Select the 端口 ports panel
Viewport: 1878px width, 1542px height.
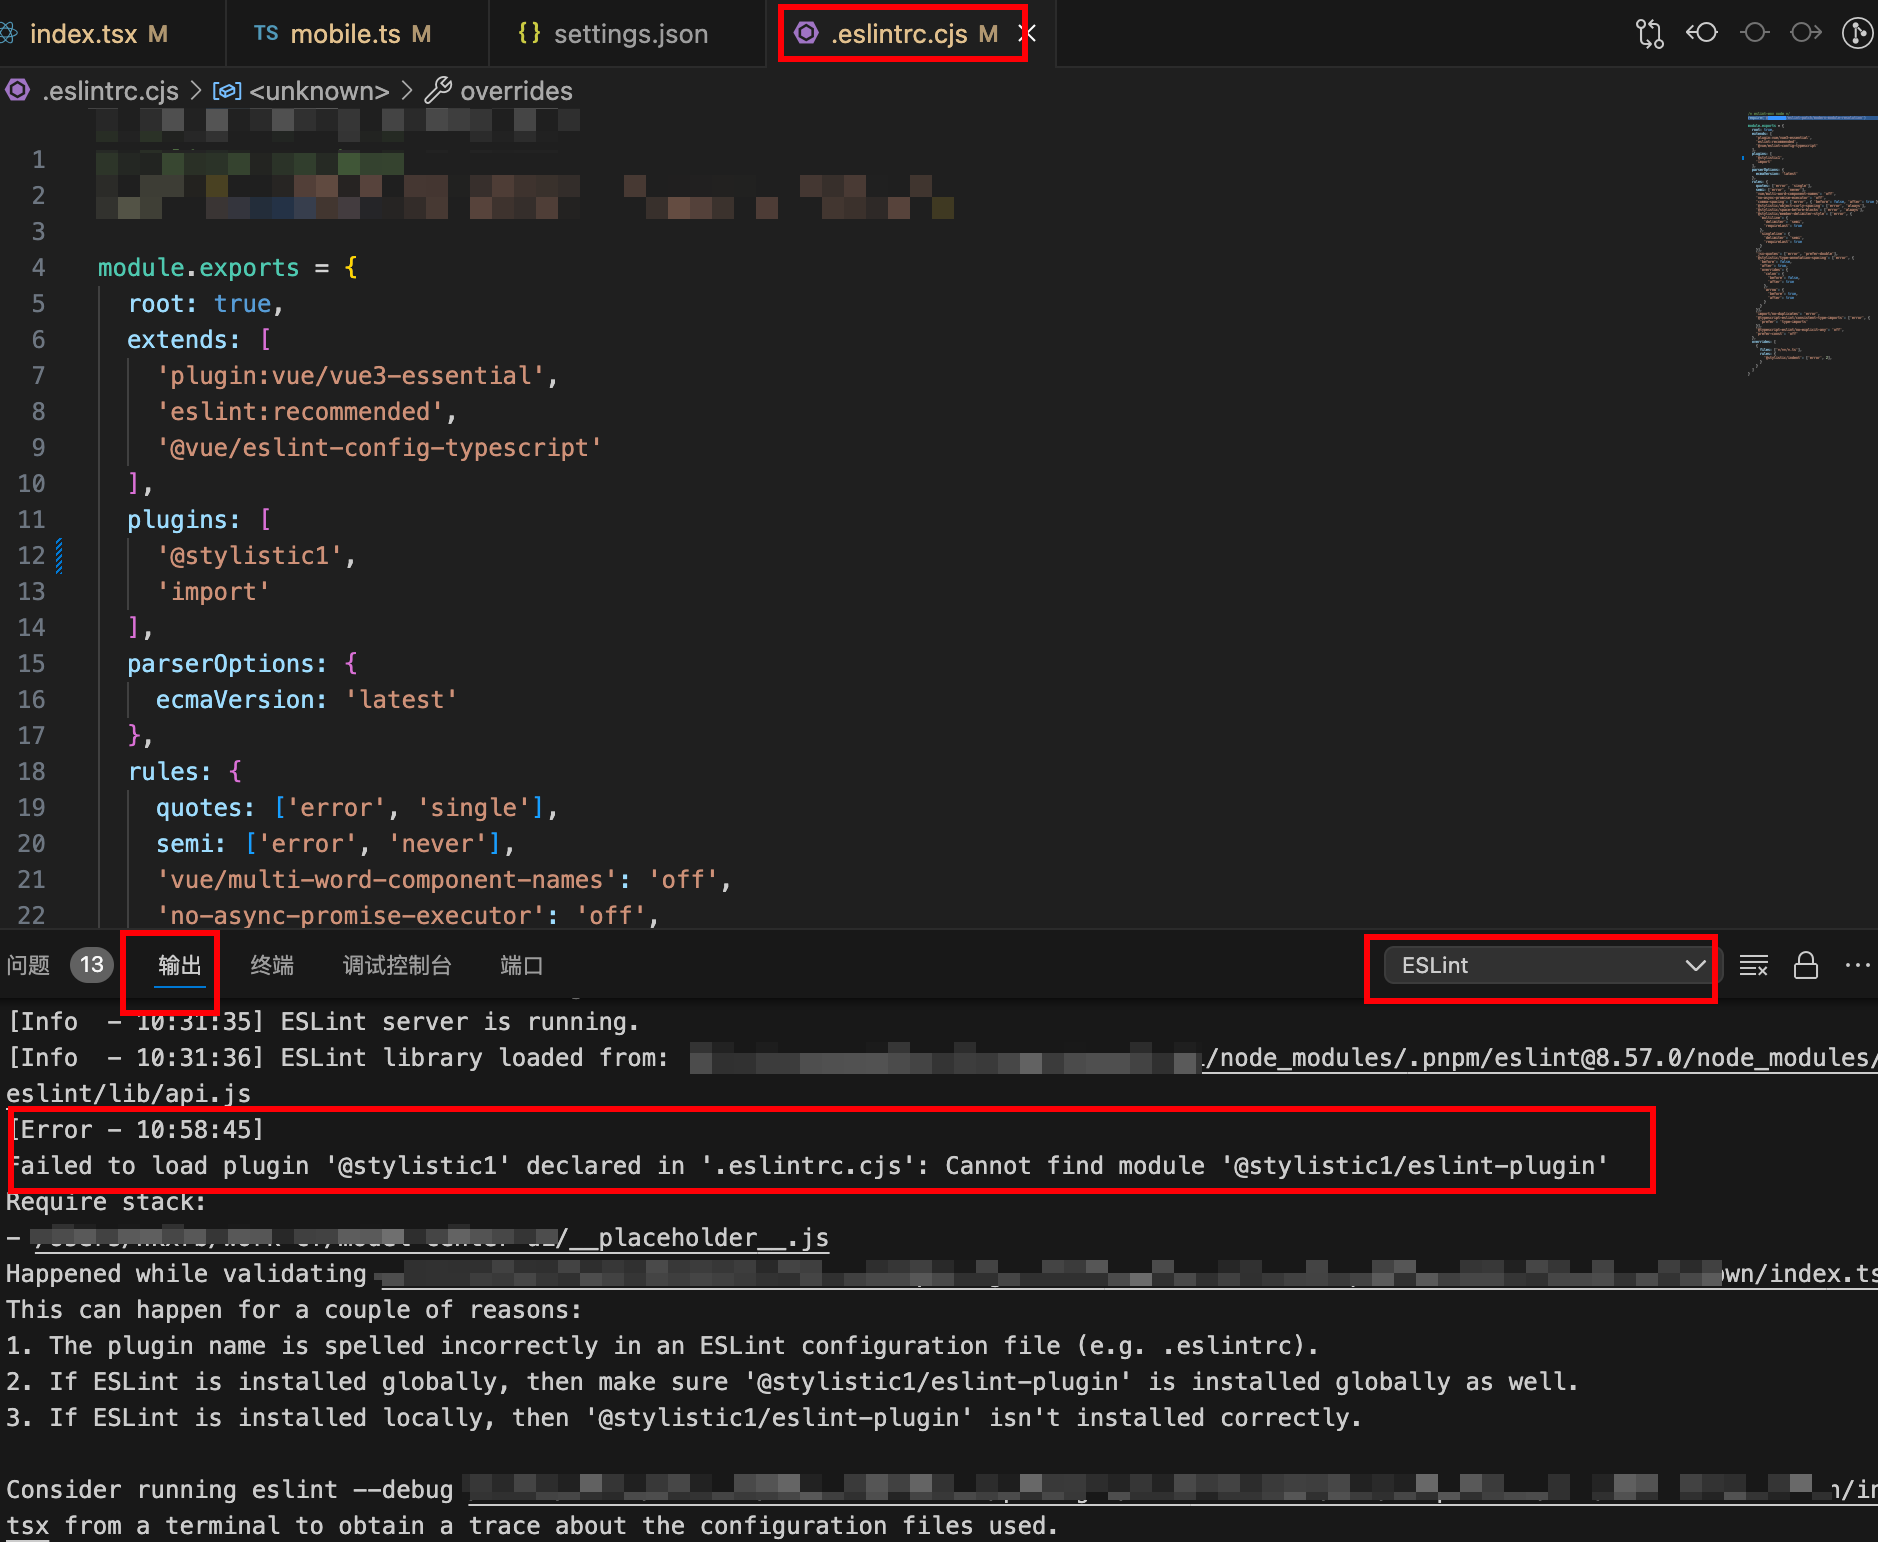521,965
